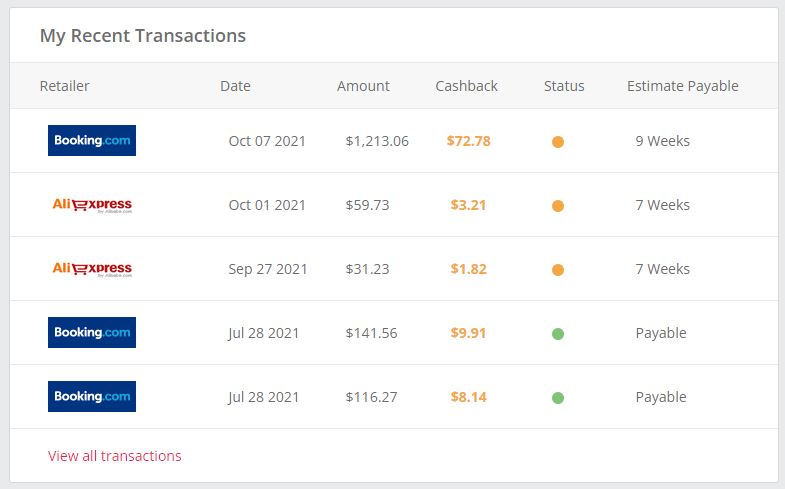Click the $9.91 cashback amount
Image resolution: width=785 pixels, height=489 pixels.
click(x=468, y=333)
